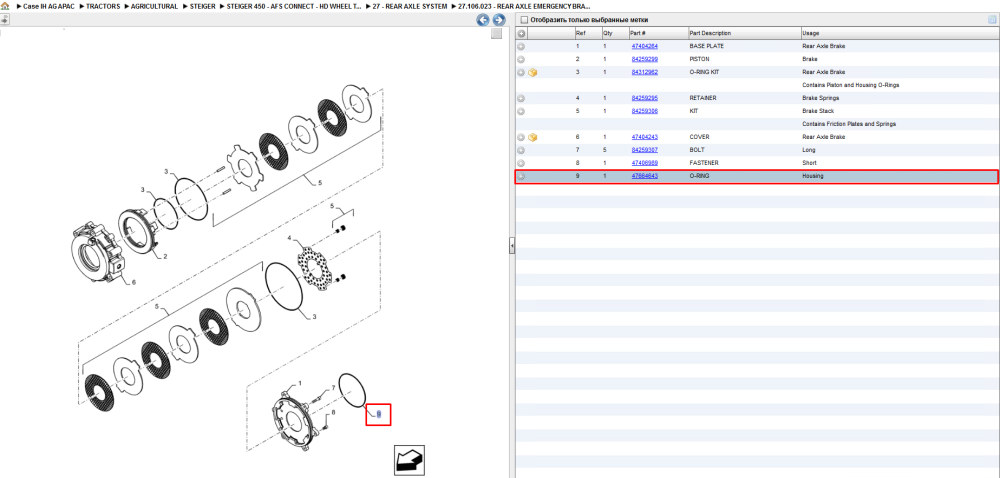Open 27.106.023 REAR AXLE EMERGENCY breadcrumb
The width and height of the screenshot is (1000, 478).
(524, 6)
